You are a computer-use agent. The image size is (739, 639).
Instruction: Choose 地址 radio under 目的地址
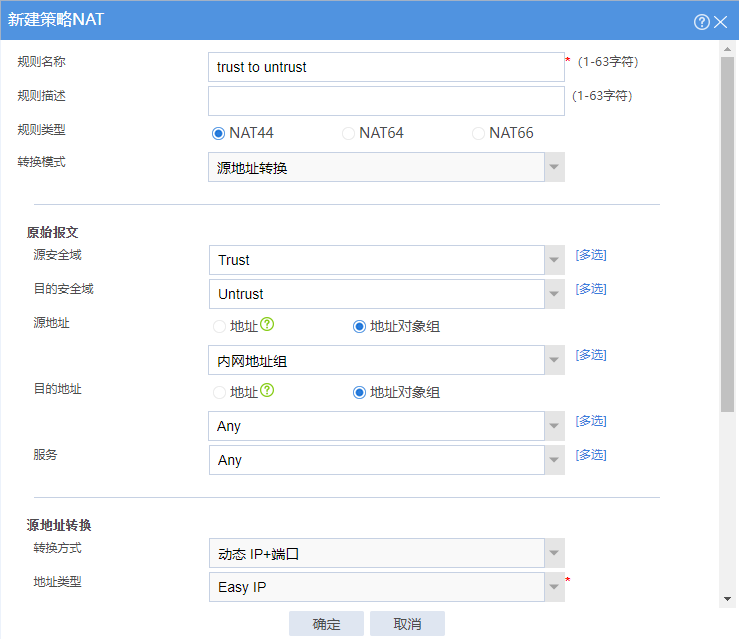pos(219,392)
